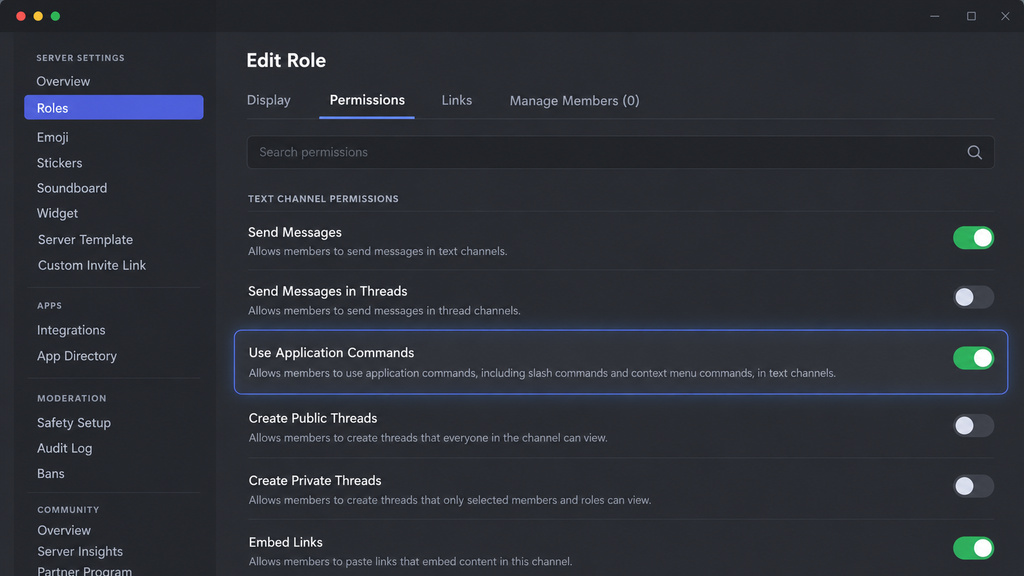
Task: Click the Create Private Threads title
Action: pos(315,481)
